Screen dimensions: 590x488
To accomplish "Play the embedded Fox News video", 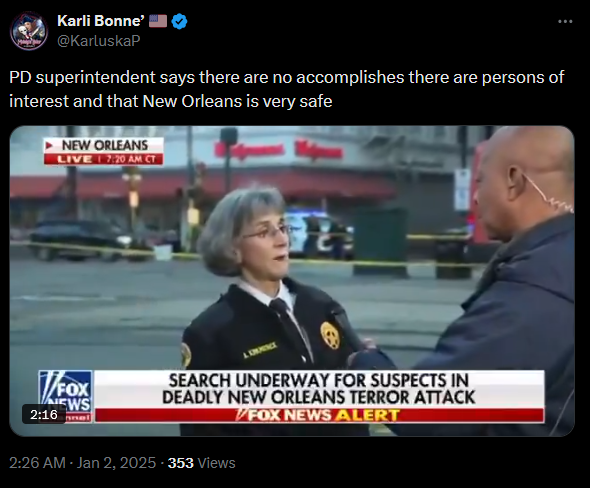I will coord(292,281).
